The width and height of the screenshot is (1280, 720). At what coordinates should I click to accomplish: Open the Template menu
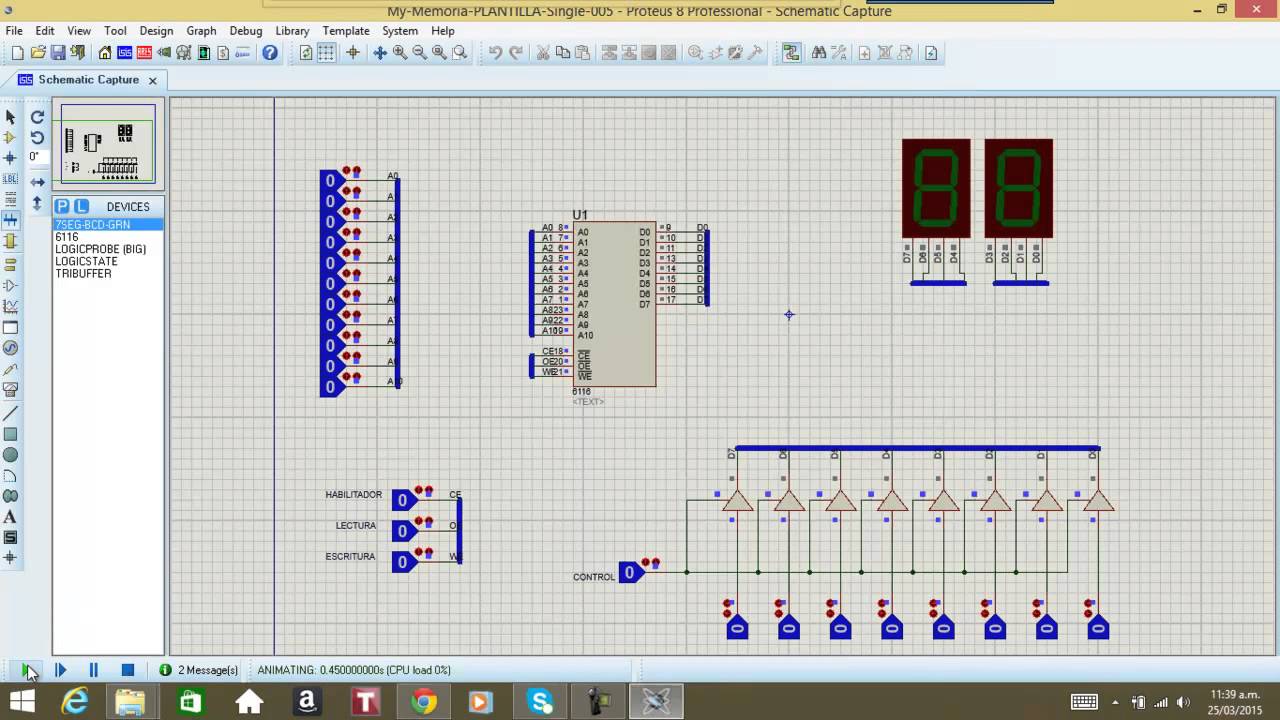[346, 31]
